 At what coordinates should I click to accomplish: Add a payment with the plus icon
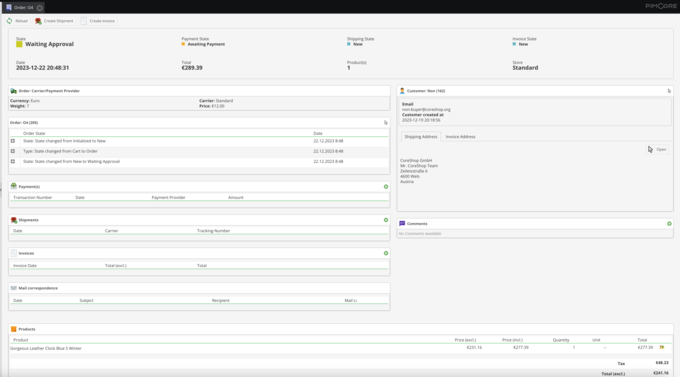[x=386, y=187]
